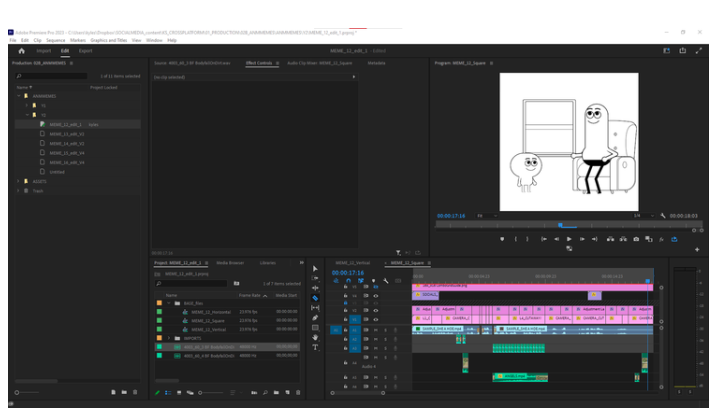Viewport: 715px width, 413px height.
Task: Open the 1/4 playback resolution dropdown
Action: pos(643,216)
